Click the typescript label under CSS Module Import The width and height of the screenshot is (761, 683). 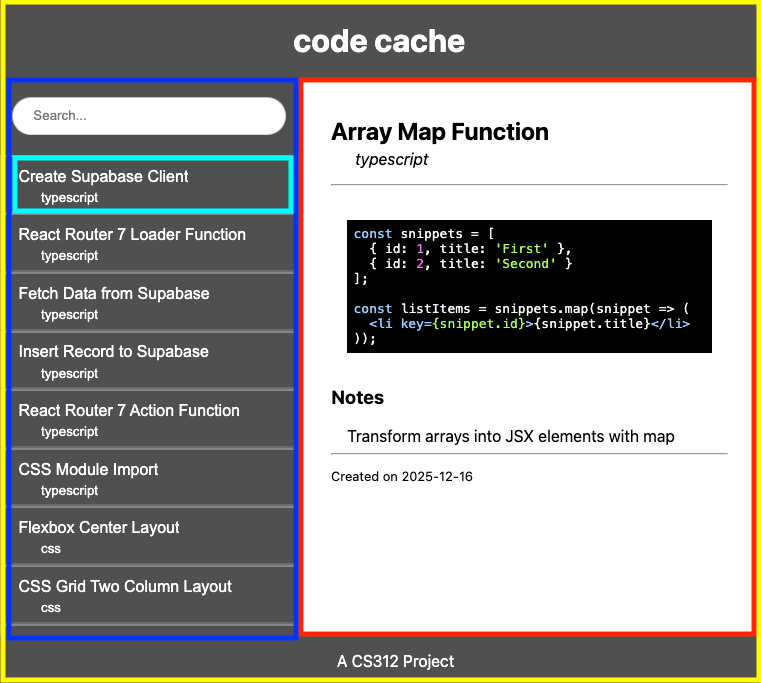tap(70, 491)
